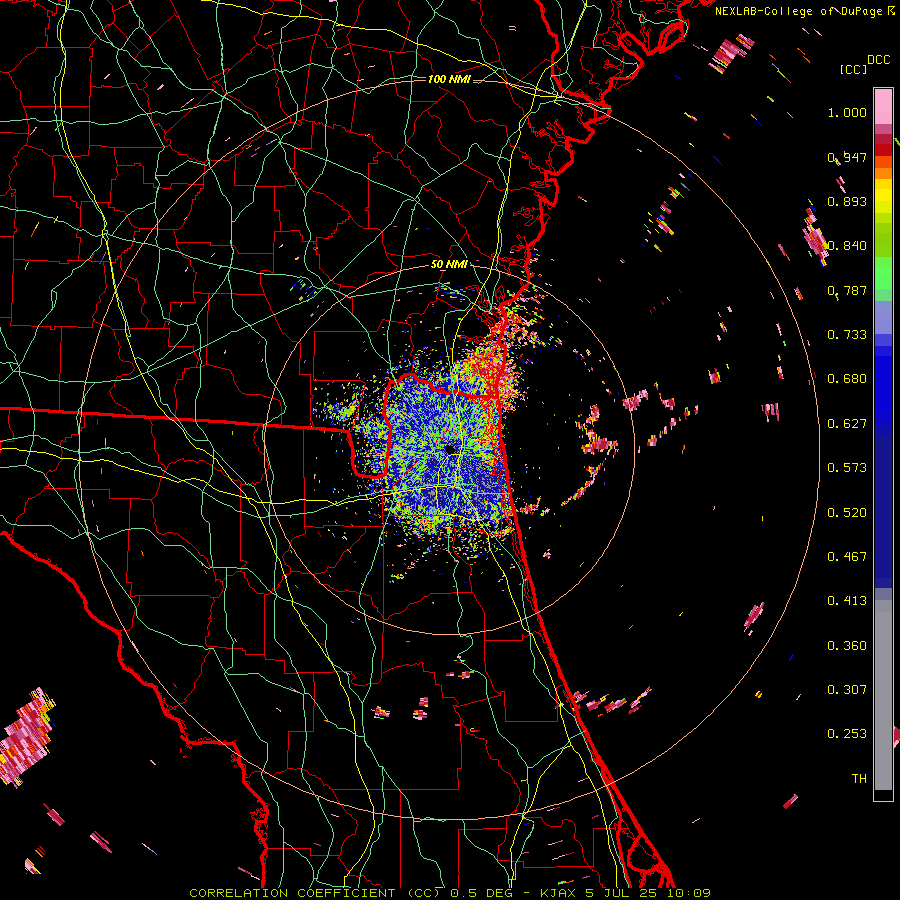Select the 0.680 scale value
Screen dimensions: 900x900
pos(847,379)
